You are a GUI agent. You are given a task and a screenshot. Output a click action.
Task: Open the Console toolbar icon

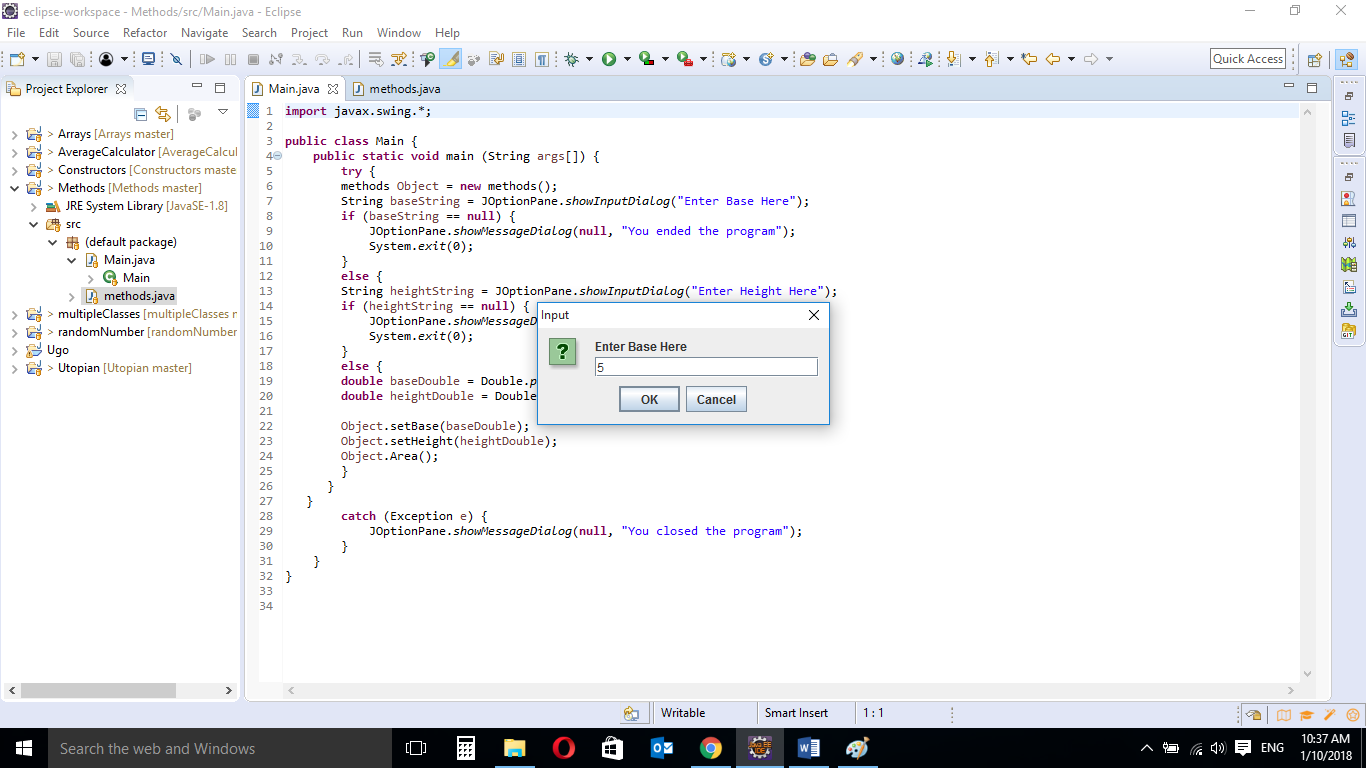148,59
